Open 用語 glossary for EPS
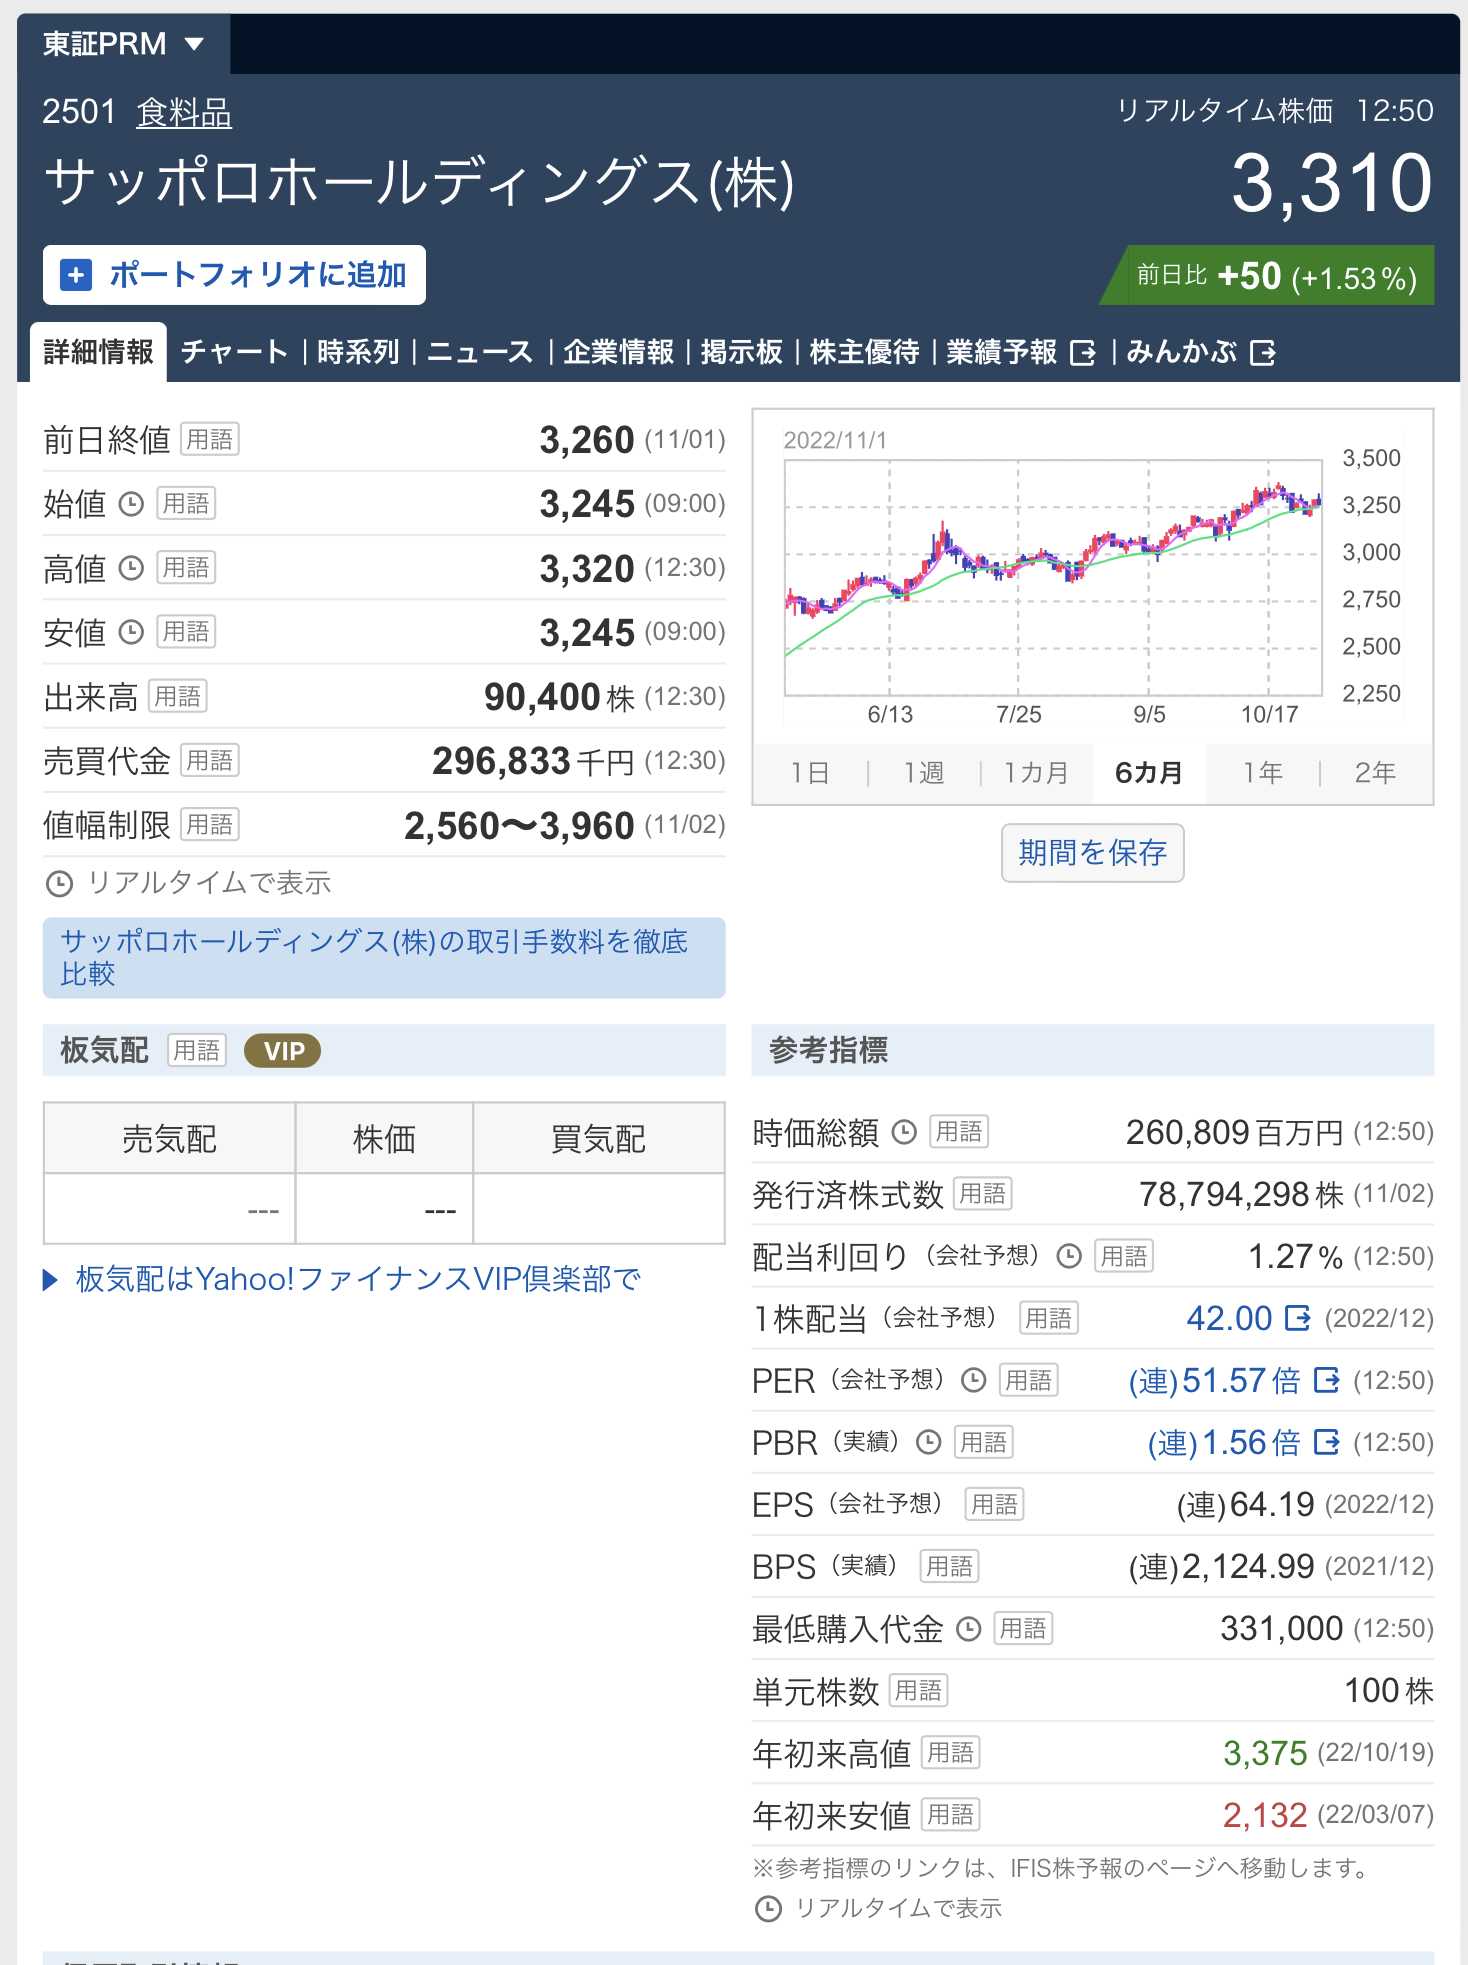Viewport: 1468px width, 1965px height. point(994,1504)
